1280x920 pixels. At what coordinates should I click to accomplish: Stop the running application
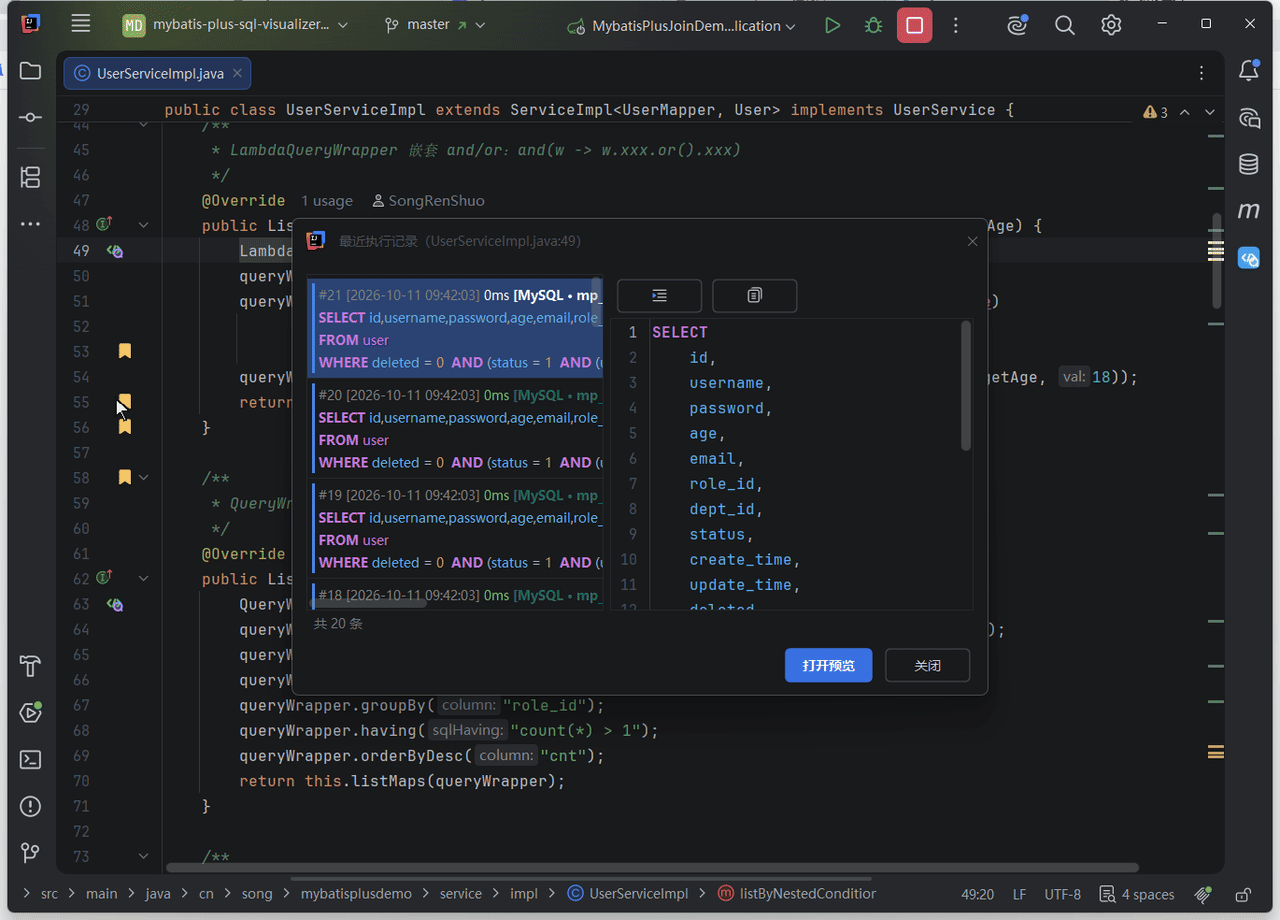point(914,26)
